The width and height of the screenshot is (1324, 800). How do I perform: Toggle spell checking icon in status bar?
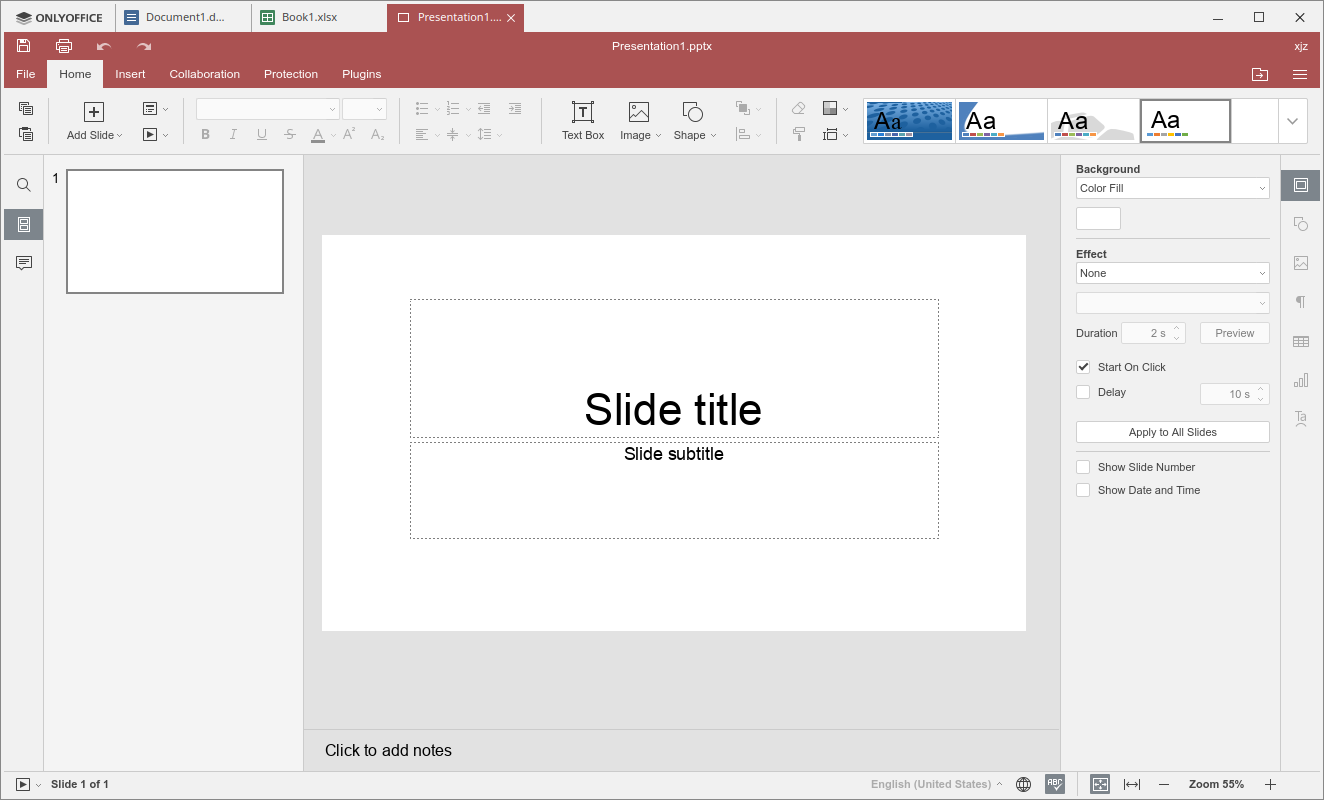[1055, 785]
